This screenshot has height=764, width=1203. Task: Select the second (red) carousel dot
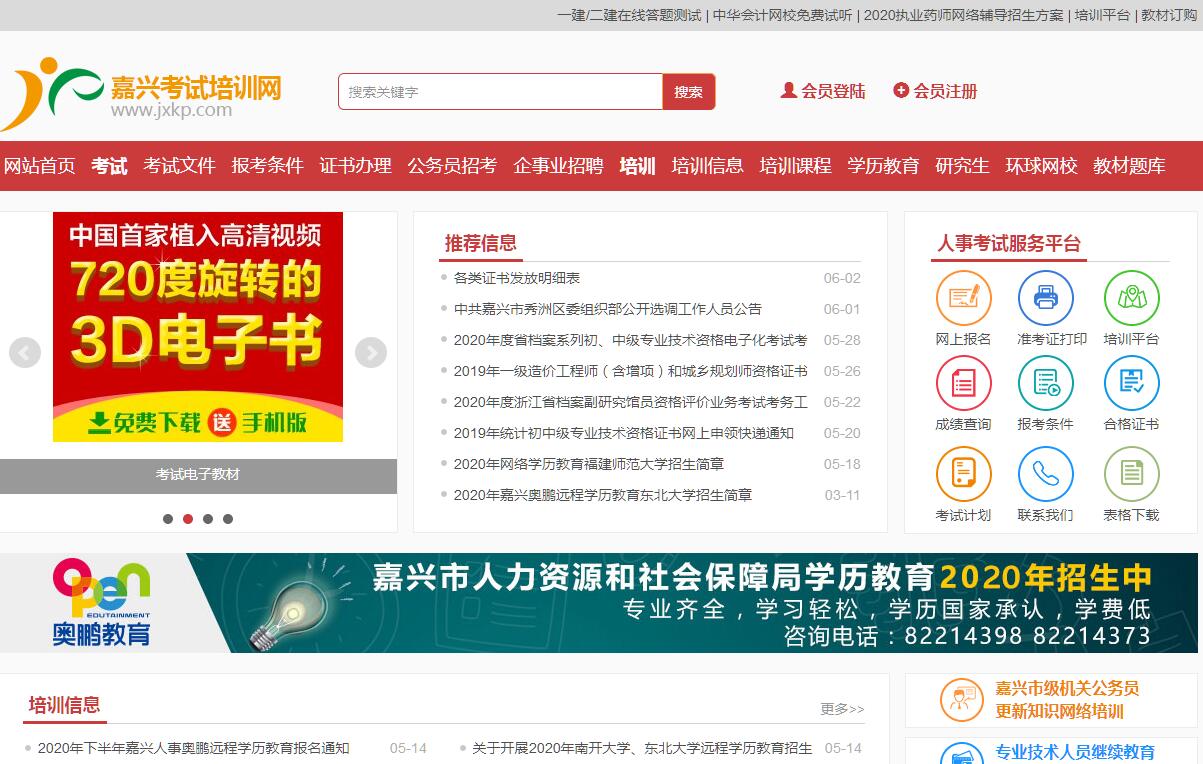coord(188,519)
